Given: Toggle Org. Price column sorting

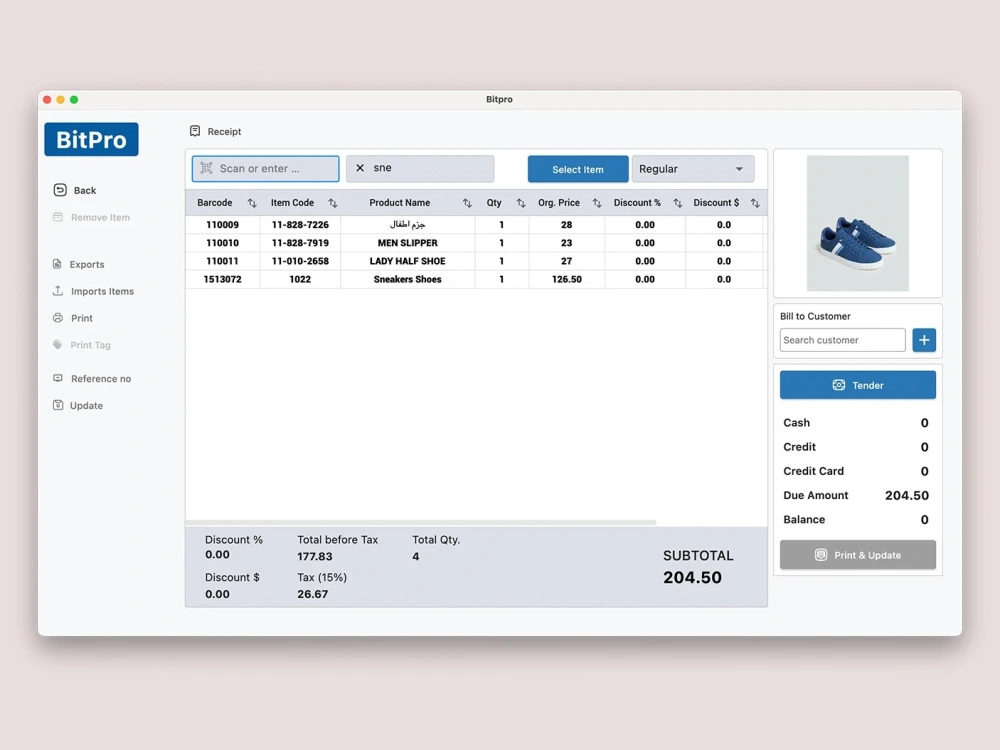Looking at the screenshot, I should 598,202.
